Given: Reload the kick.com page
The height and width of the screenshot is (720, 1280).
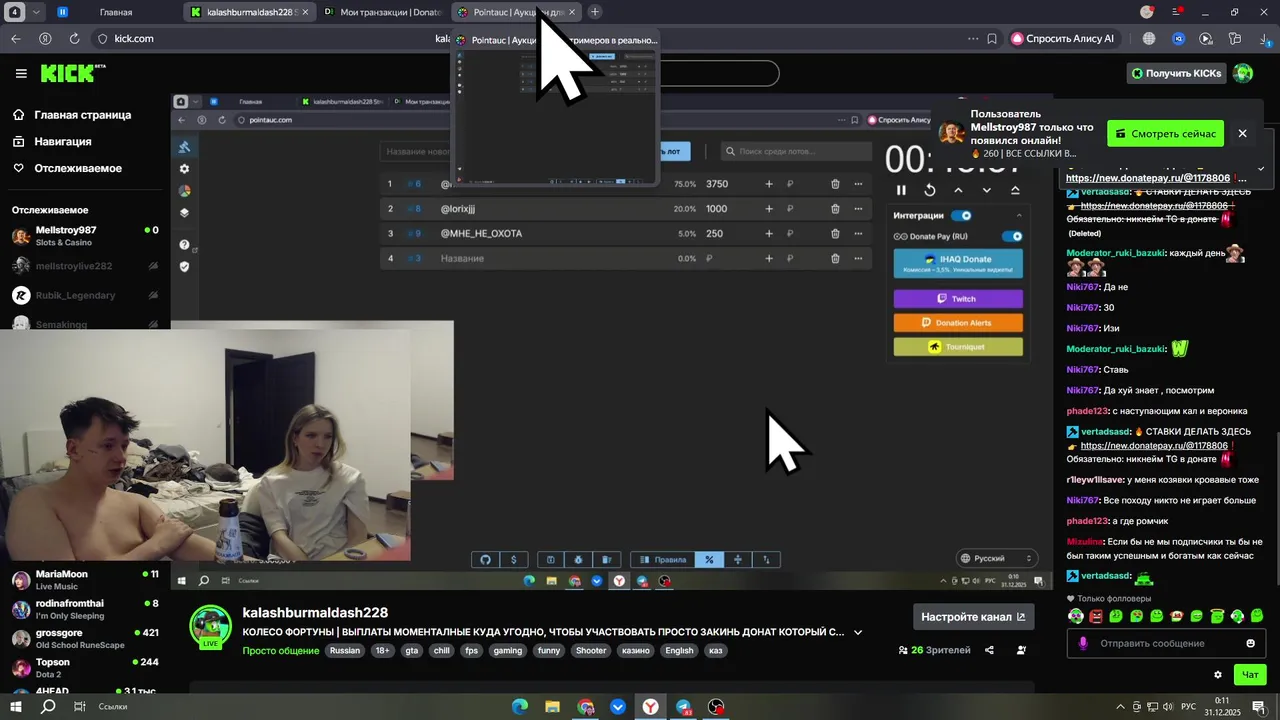Looking at the screenshot, I should point(74,38).
